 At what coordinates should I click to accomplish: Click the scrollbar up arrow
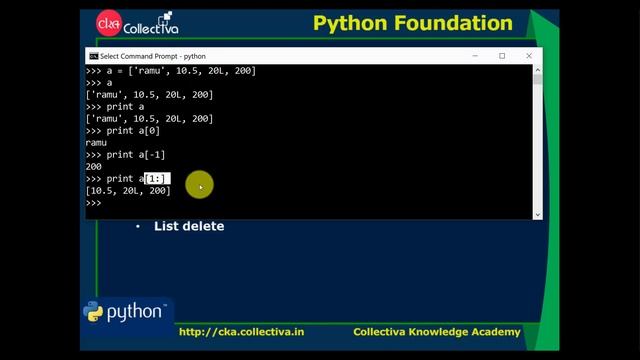point(538,70)
